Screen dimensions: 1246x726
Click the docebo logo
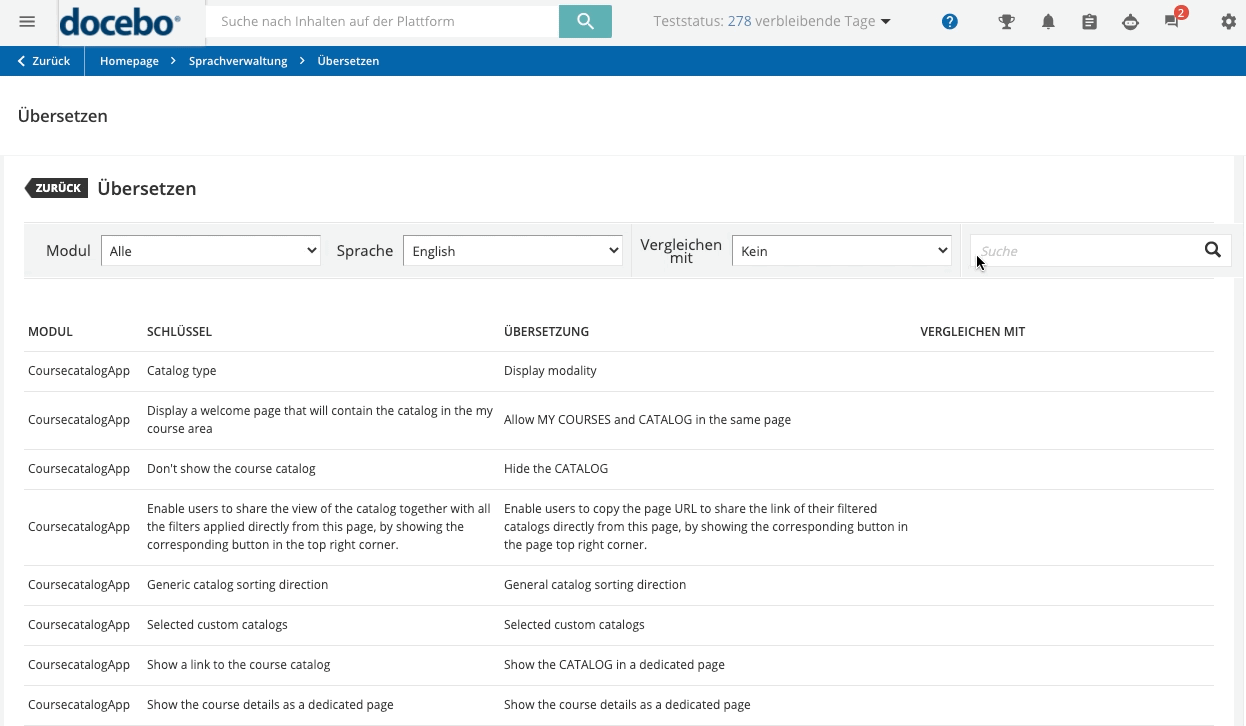click(x=121, y=21)
